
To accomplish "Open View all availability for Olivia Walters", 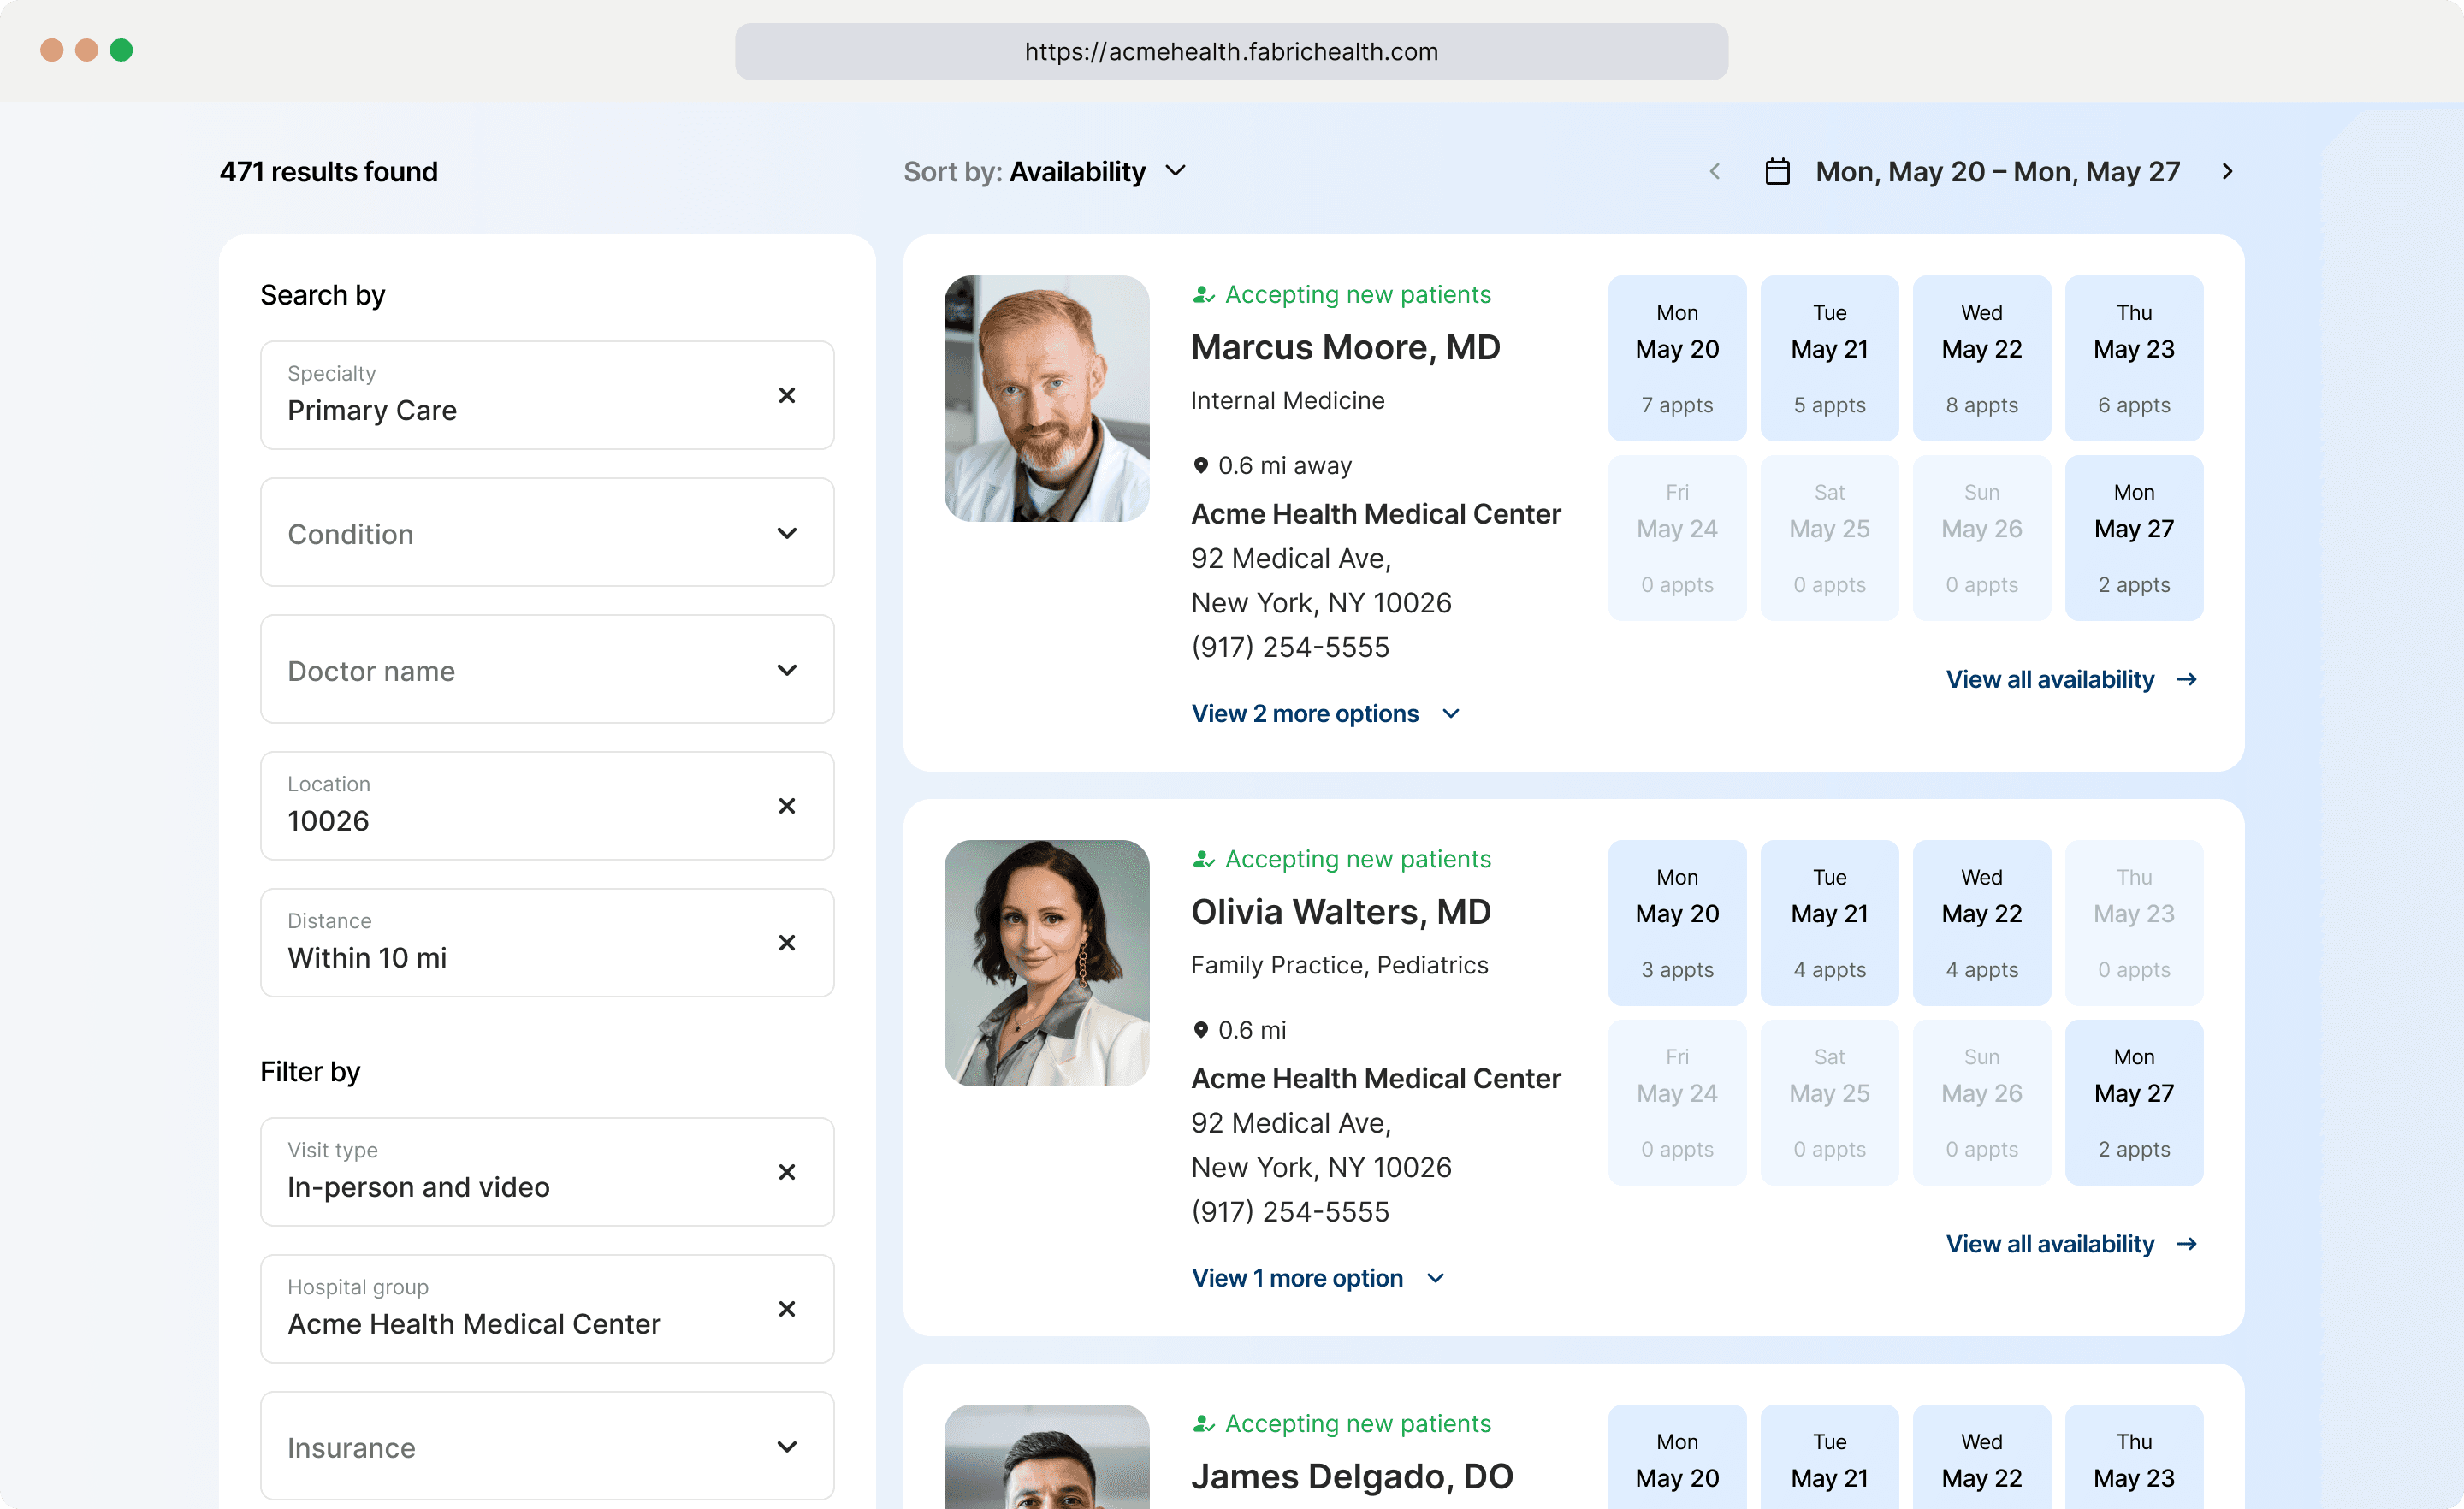I will (x=2070, y=1244).
